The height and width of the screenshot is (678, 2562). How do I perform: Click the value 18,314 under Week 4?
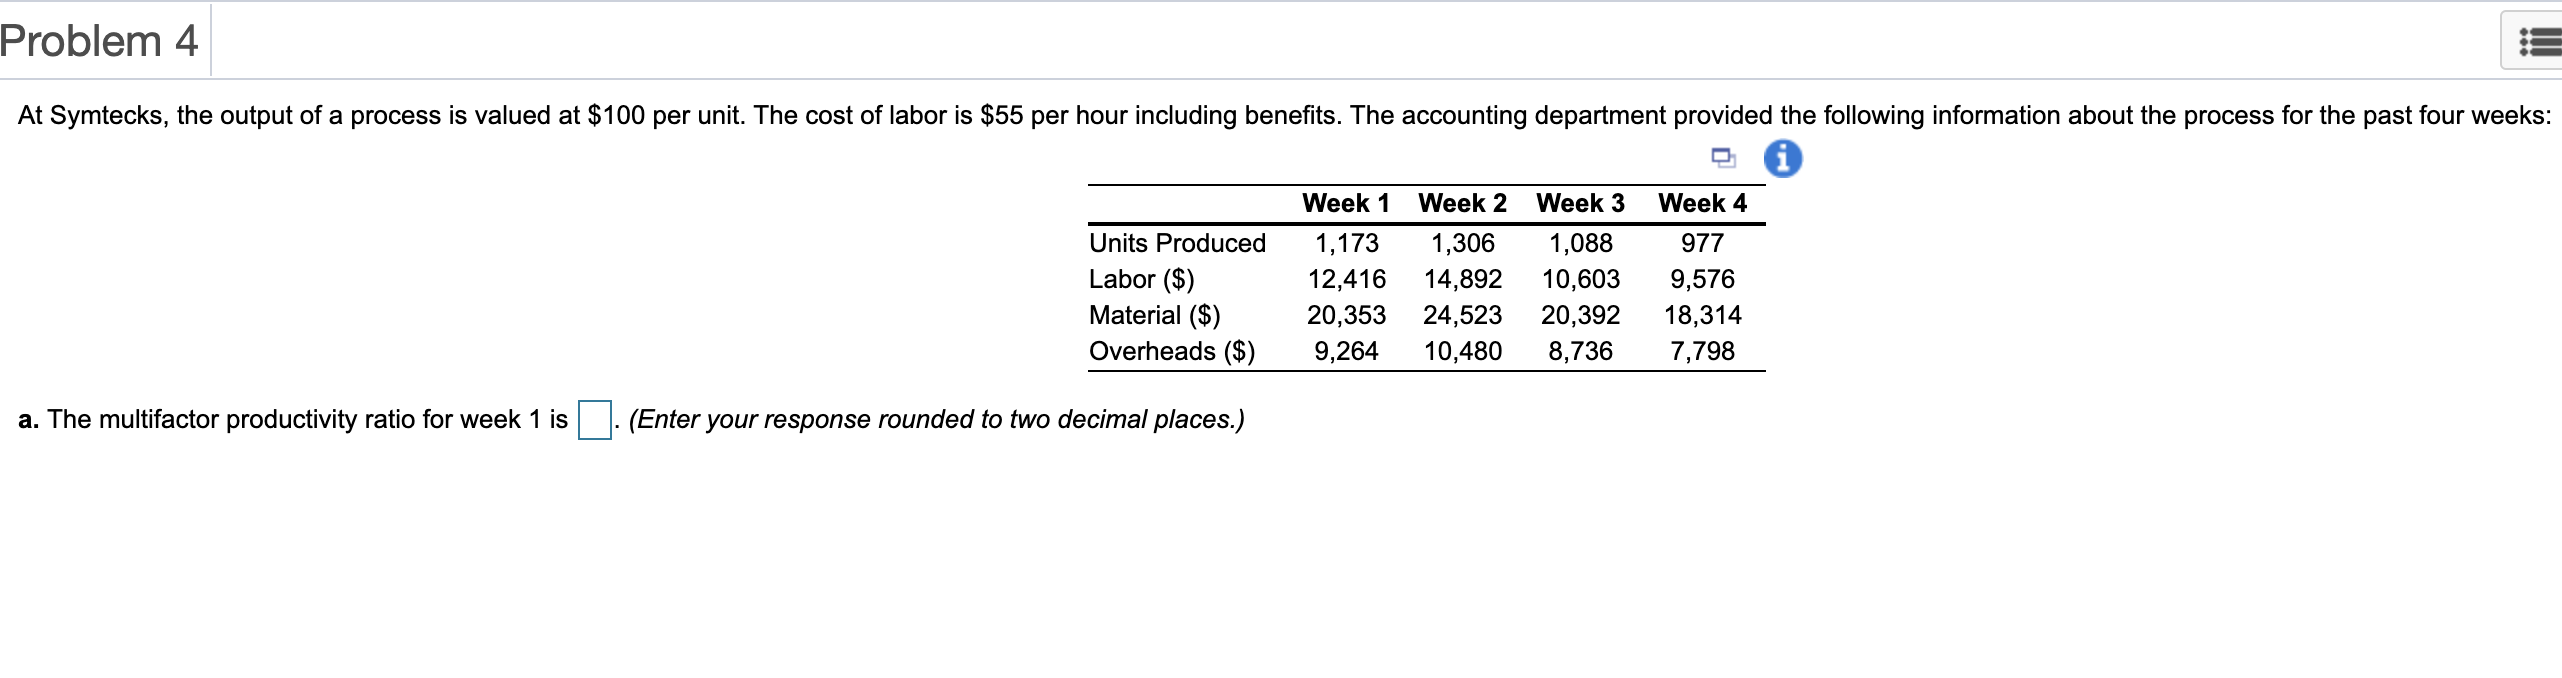tap(1707, 314)
